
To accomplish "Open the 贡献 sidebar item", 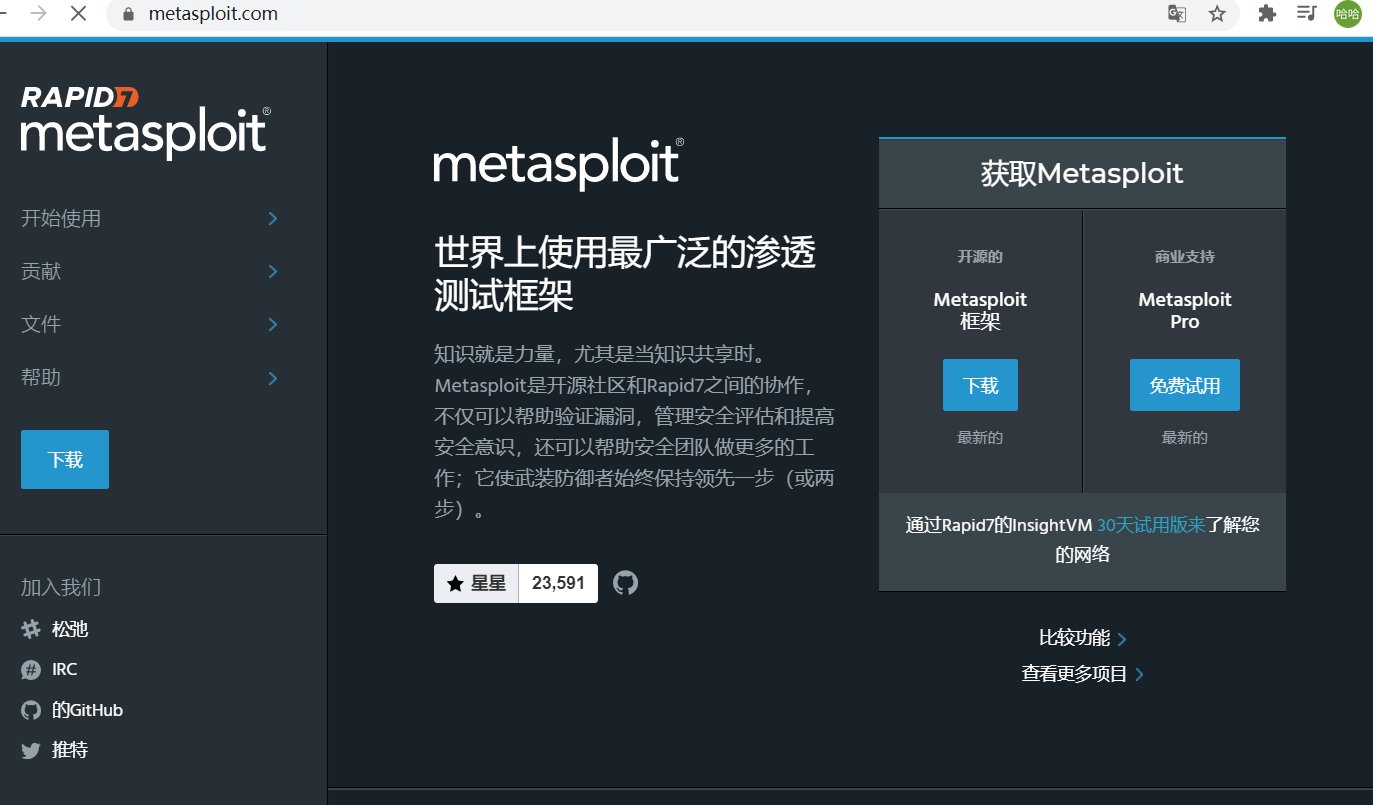I will pos(41,271).
